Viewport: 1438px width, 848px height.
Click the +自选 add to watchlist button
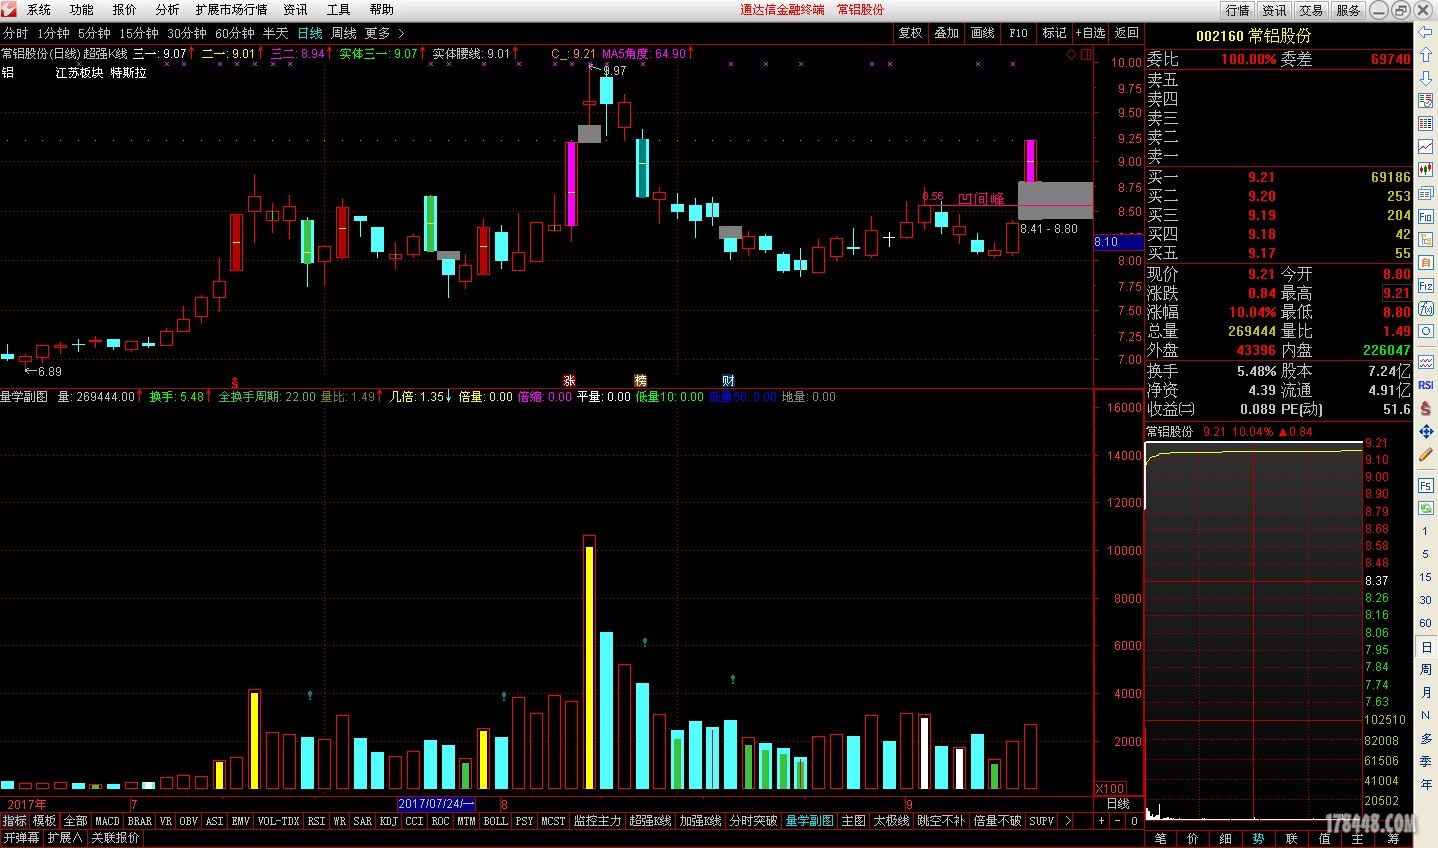[1090, 33]
